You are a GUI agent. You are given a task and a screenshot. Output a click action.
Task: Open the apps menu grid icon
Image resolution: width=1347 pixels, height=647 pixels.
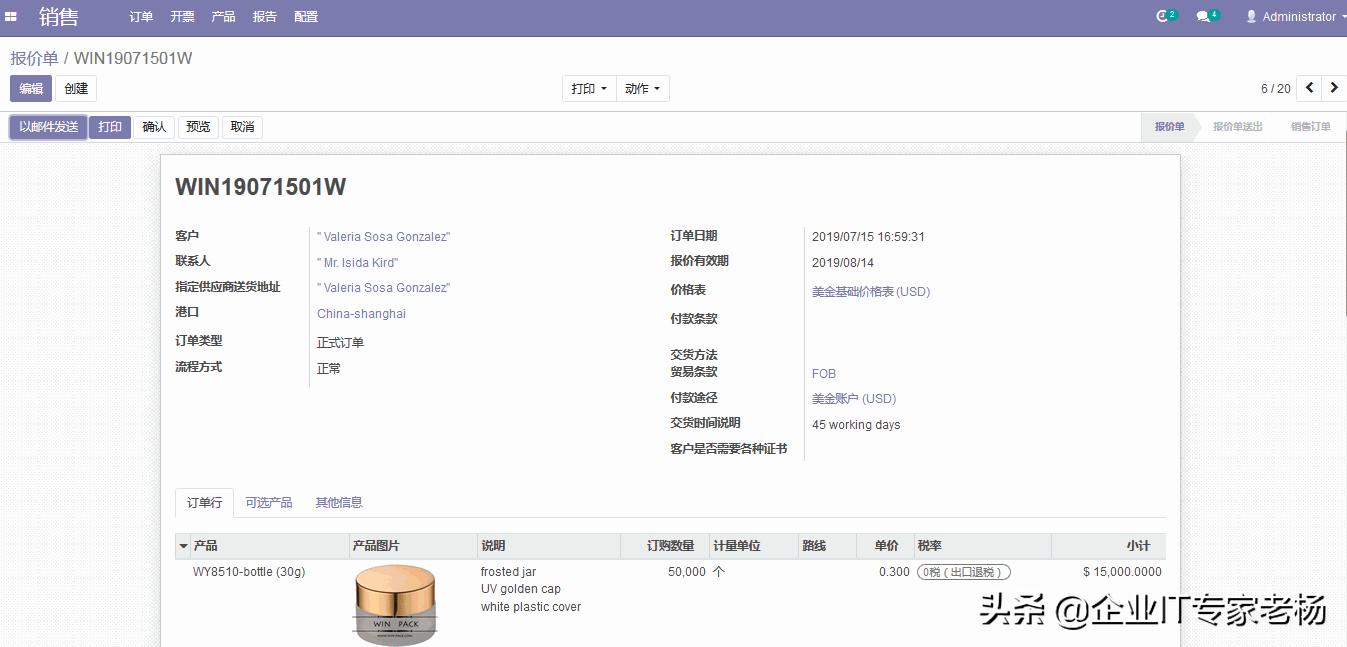(13, 16)
